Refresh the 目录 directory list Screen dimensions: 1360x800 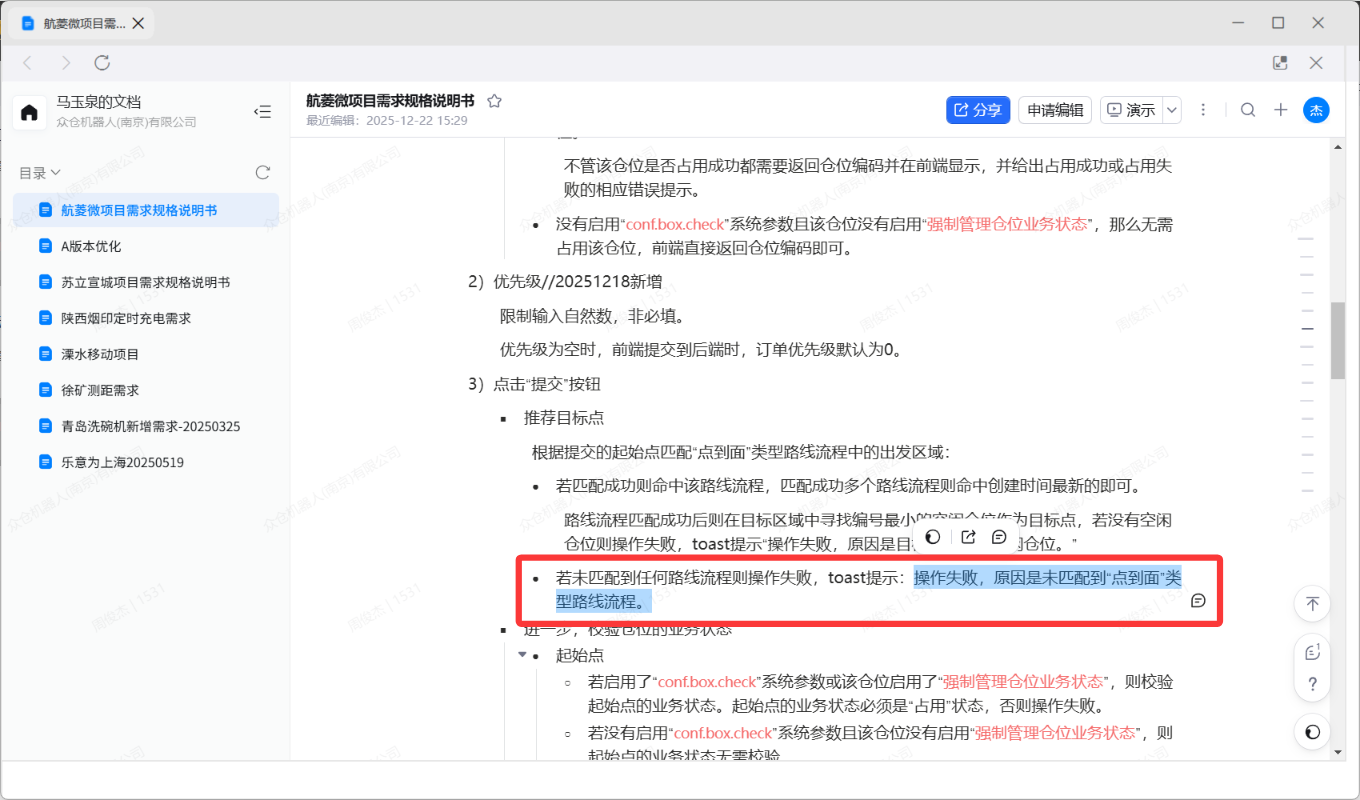click(x=263, y=173)
